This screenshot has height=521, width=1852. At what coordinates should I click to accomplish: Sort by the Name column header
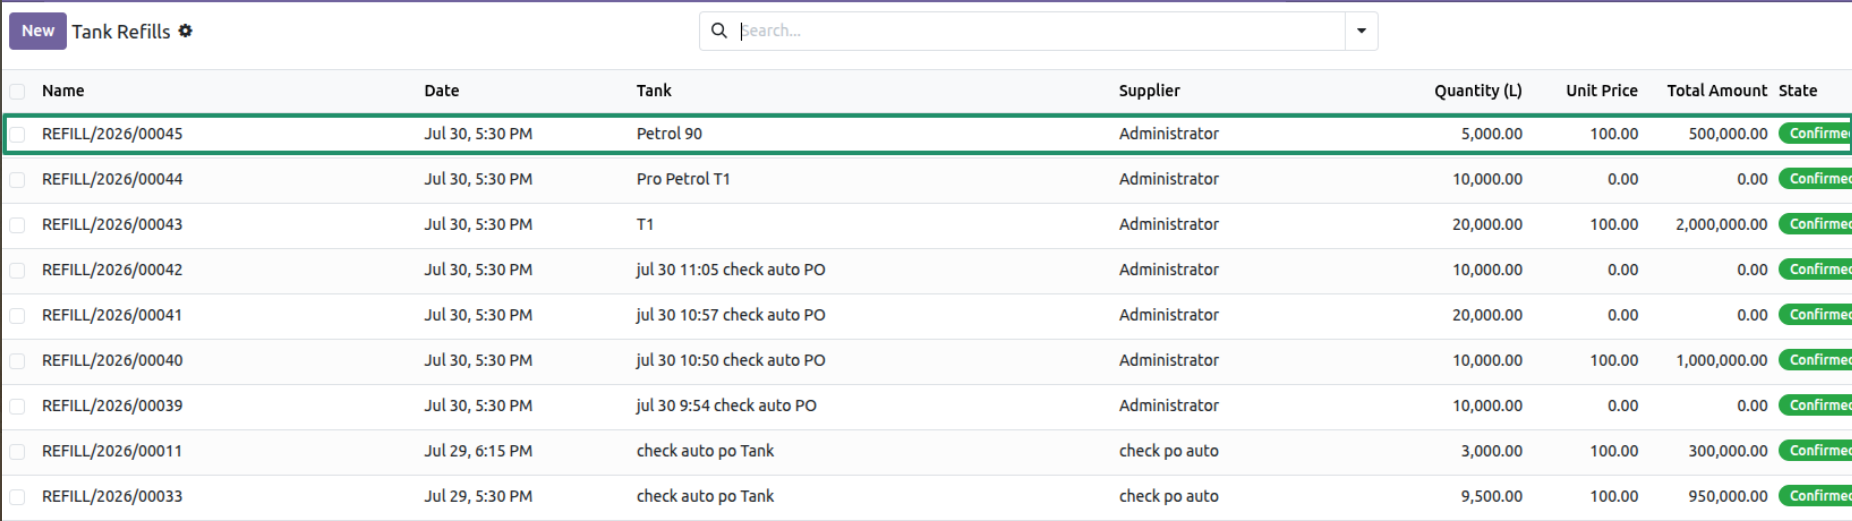click(x=63, y=90)
